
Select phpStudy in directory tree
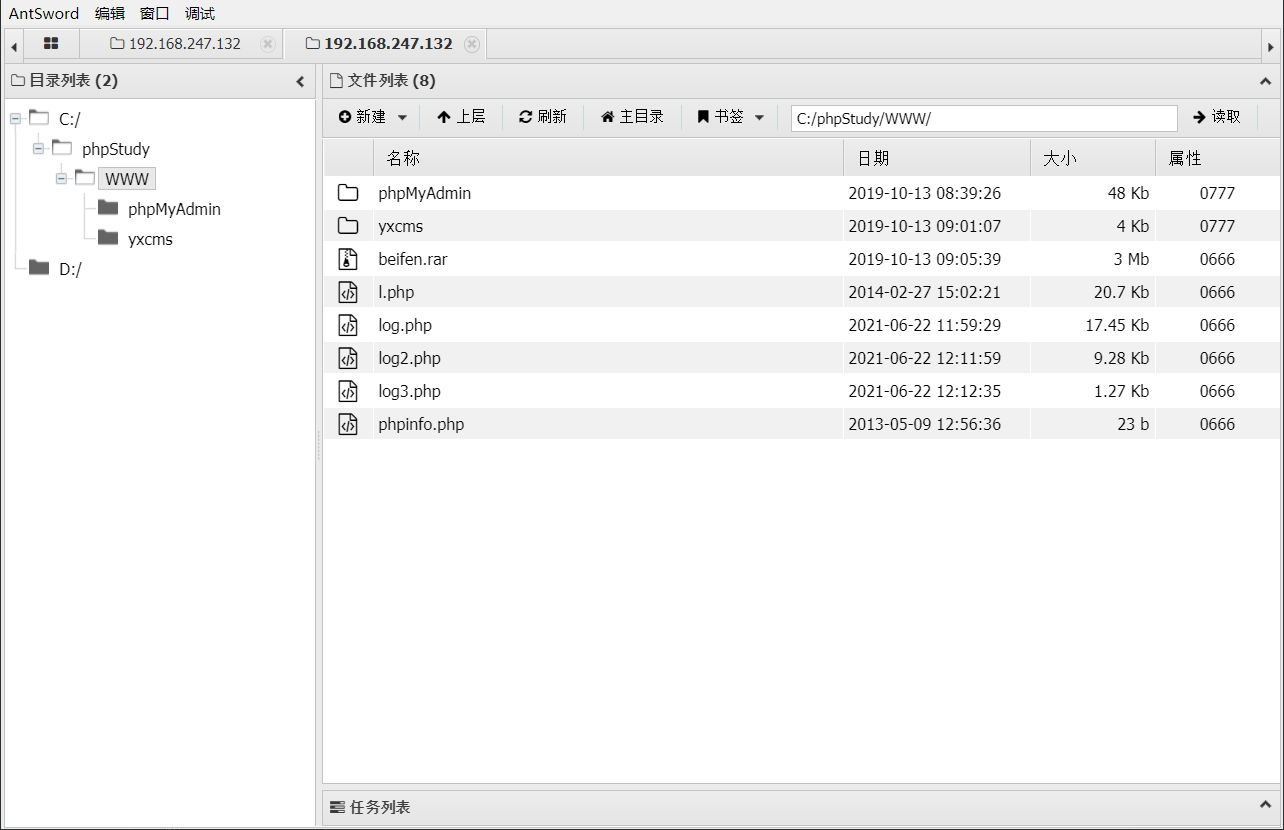click(x=116, y=149)
